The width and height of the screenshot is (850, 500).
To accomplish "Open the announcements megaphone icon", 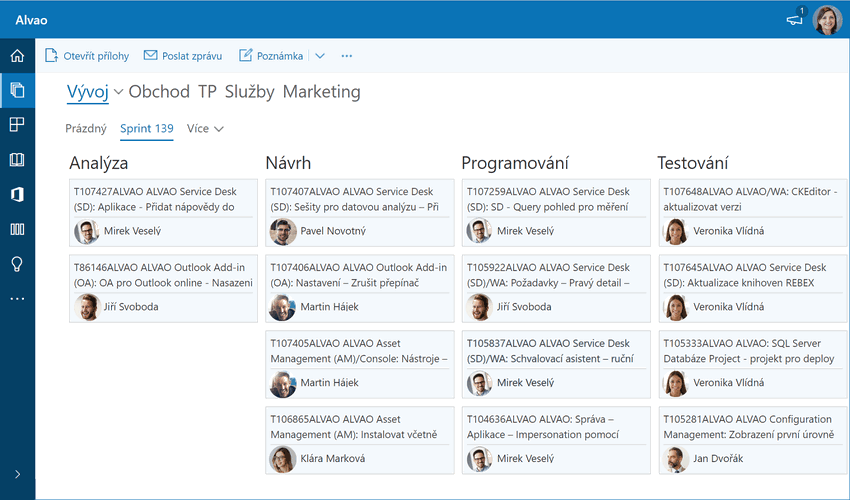I will coord(795,20).
